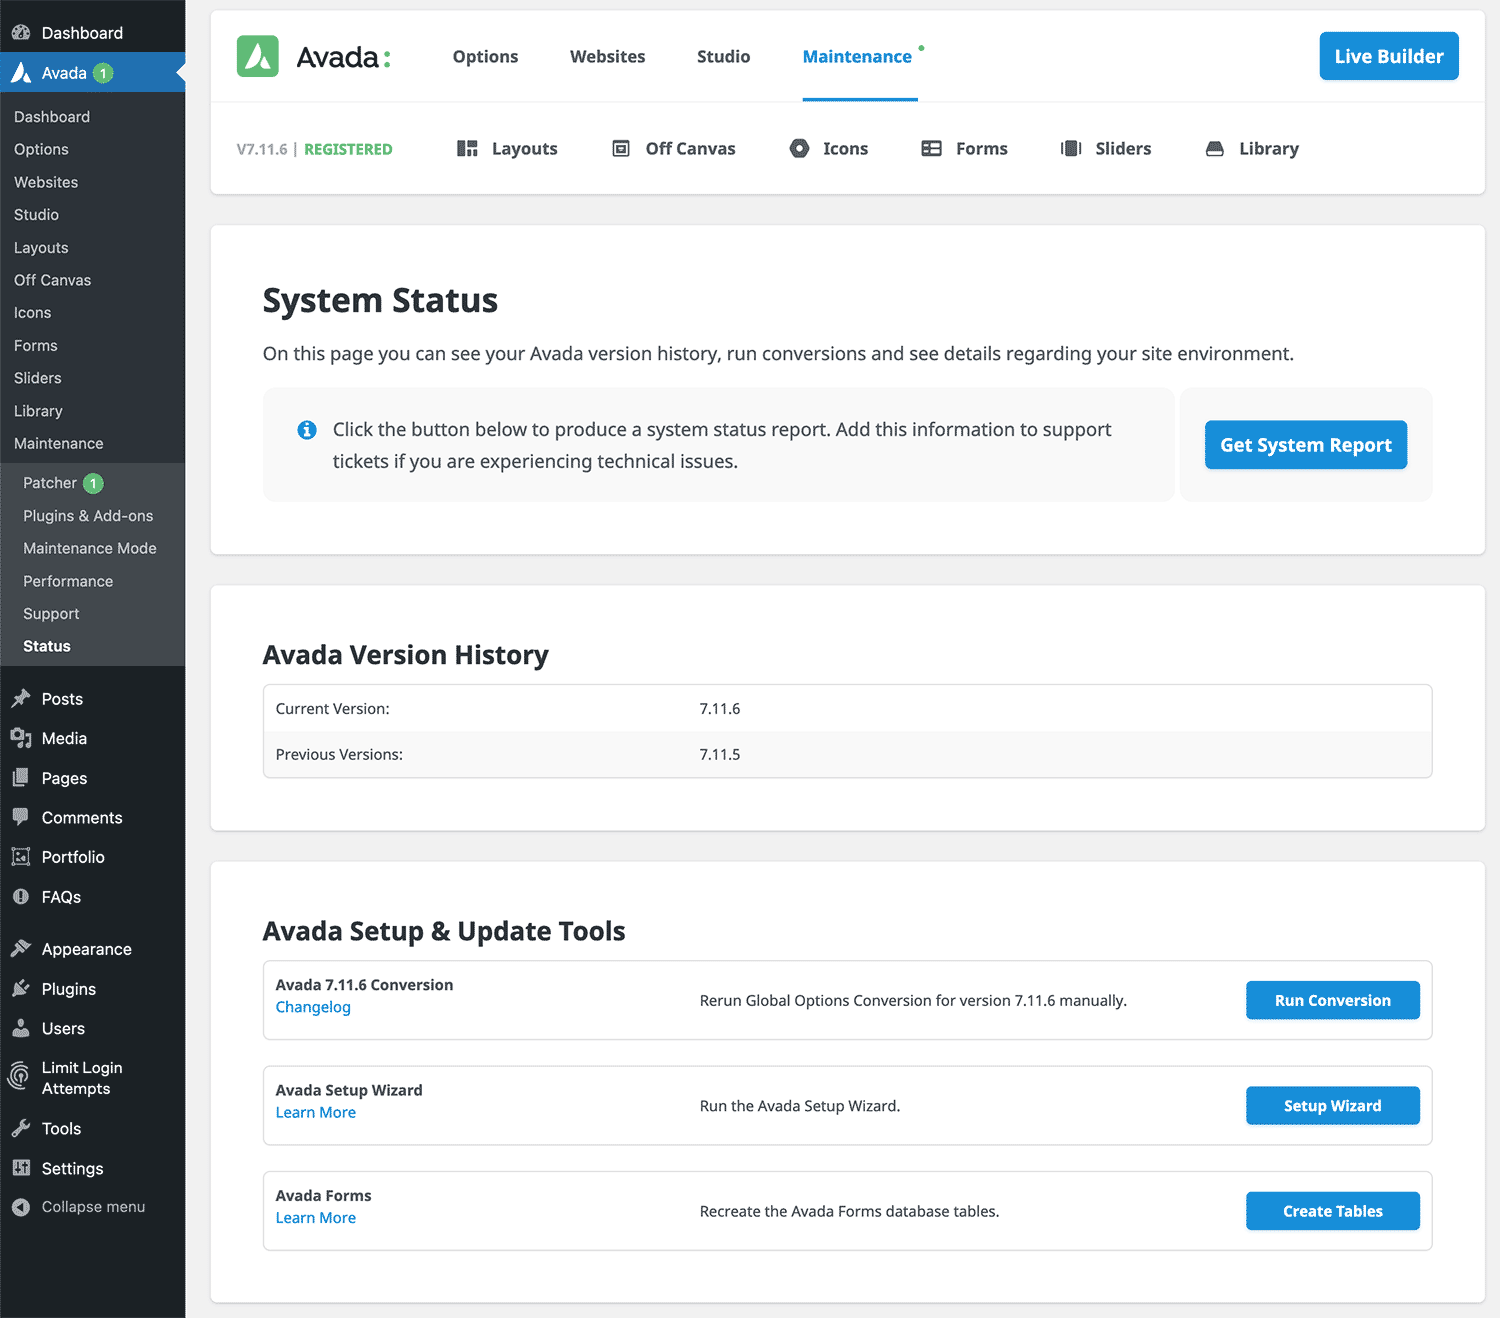The image size is (1500, 1318).
Task: Click the Users icon in sidebar
Action: [x=21, y=1027]
